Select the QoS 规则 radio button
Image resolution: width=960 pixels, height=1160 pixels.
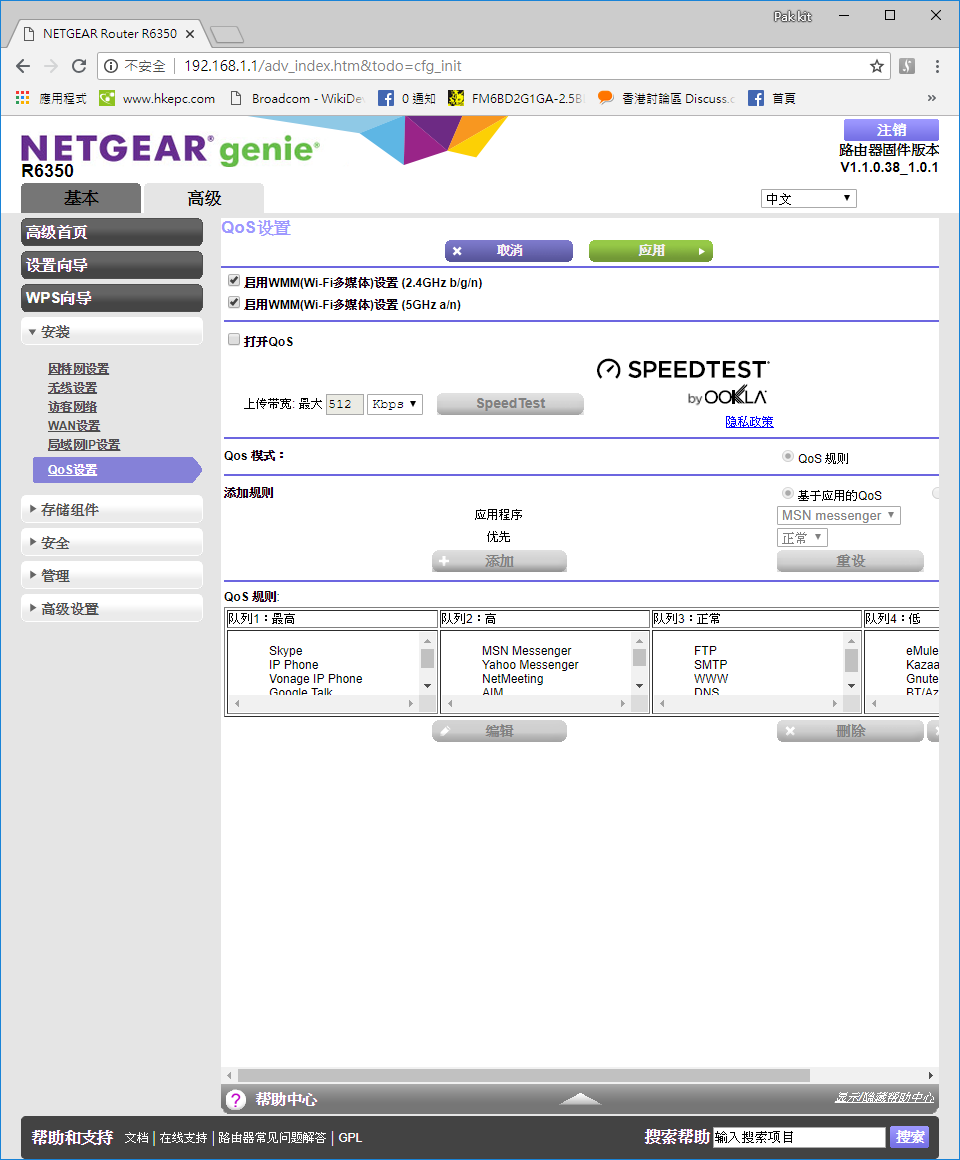point(788,456)
